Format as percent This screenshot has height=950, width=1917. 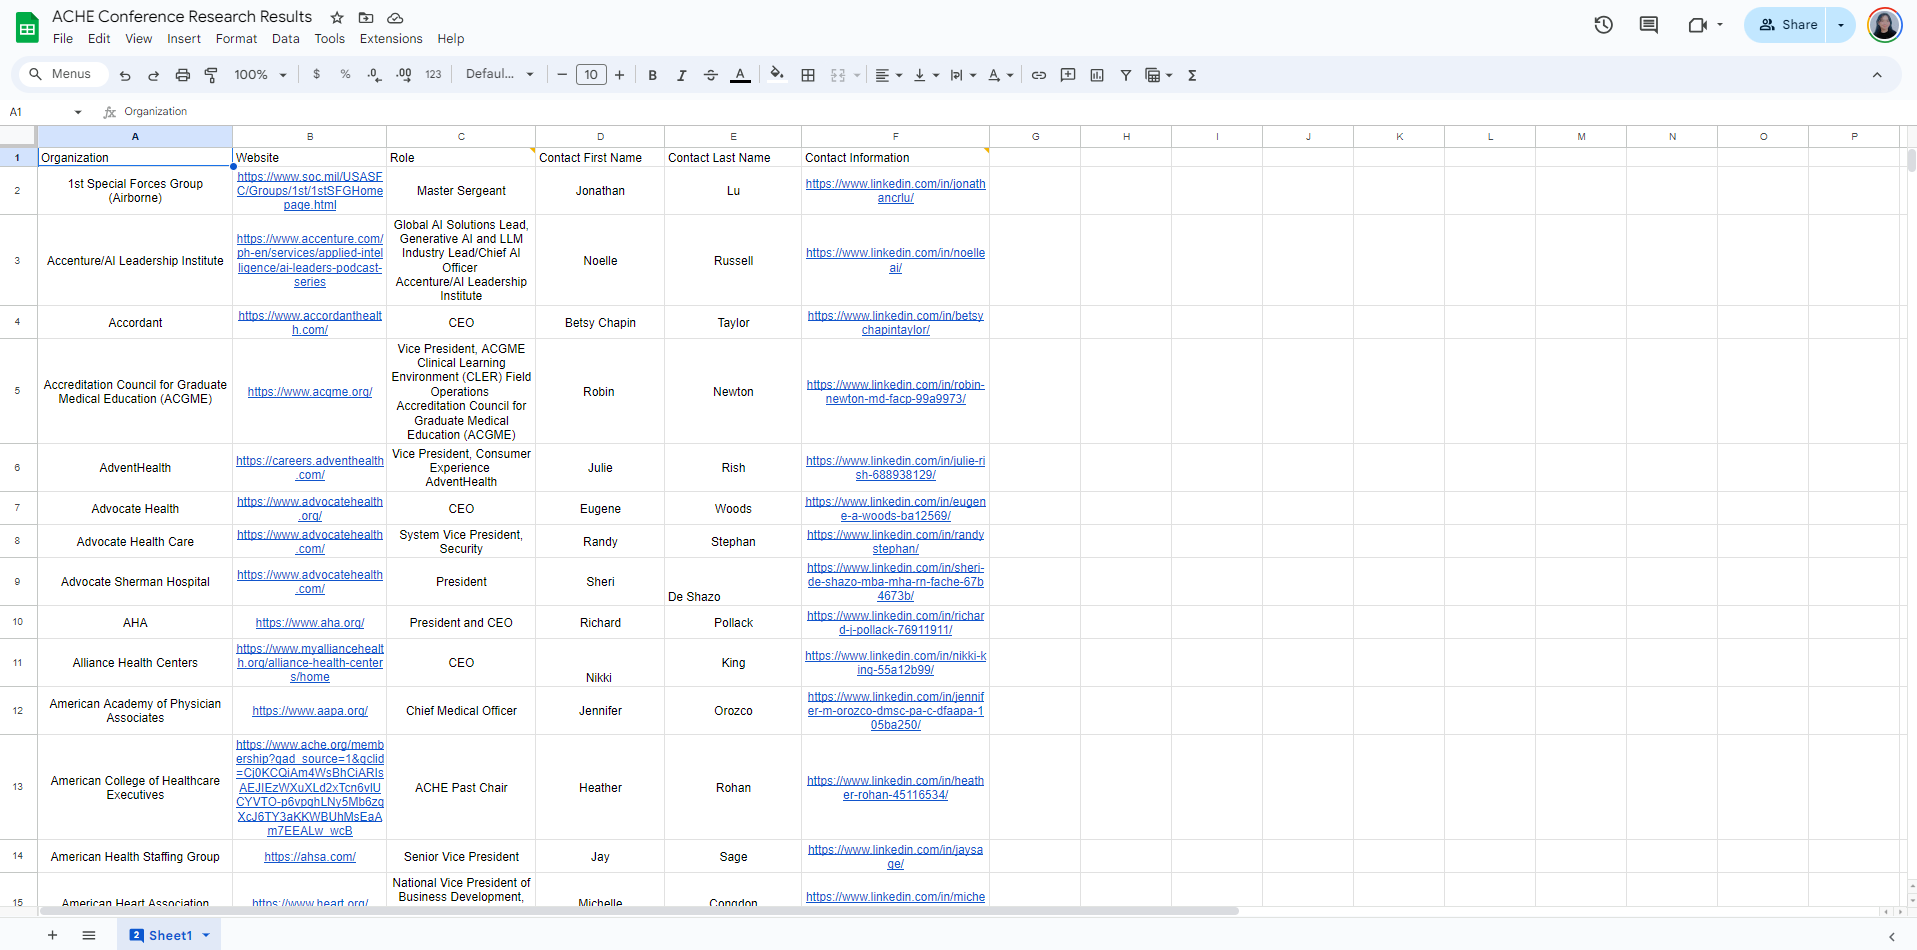(346, 75)
